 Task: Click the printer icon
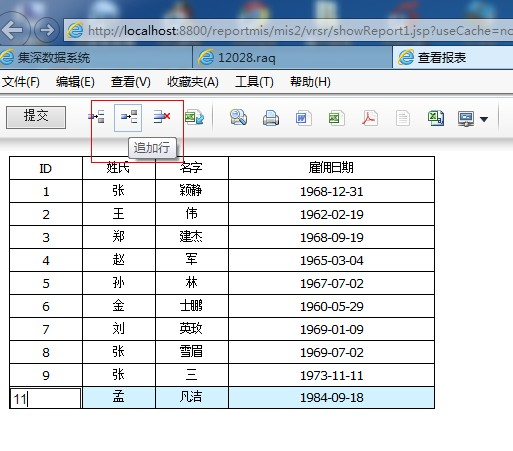271,118
